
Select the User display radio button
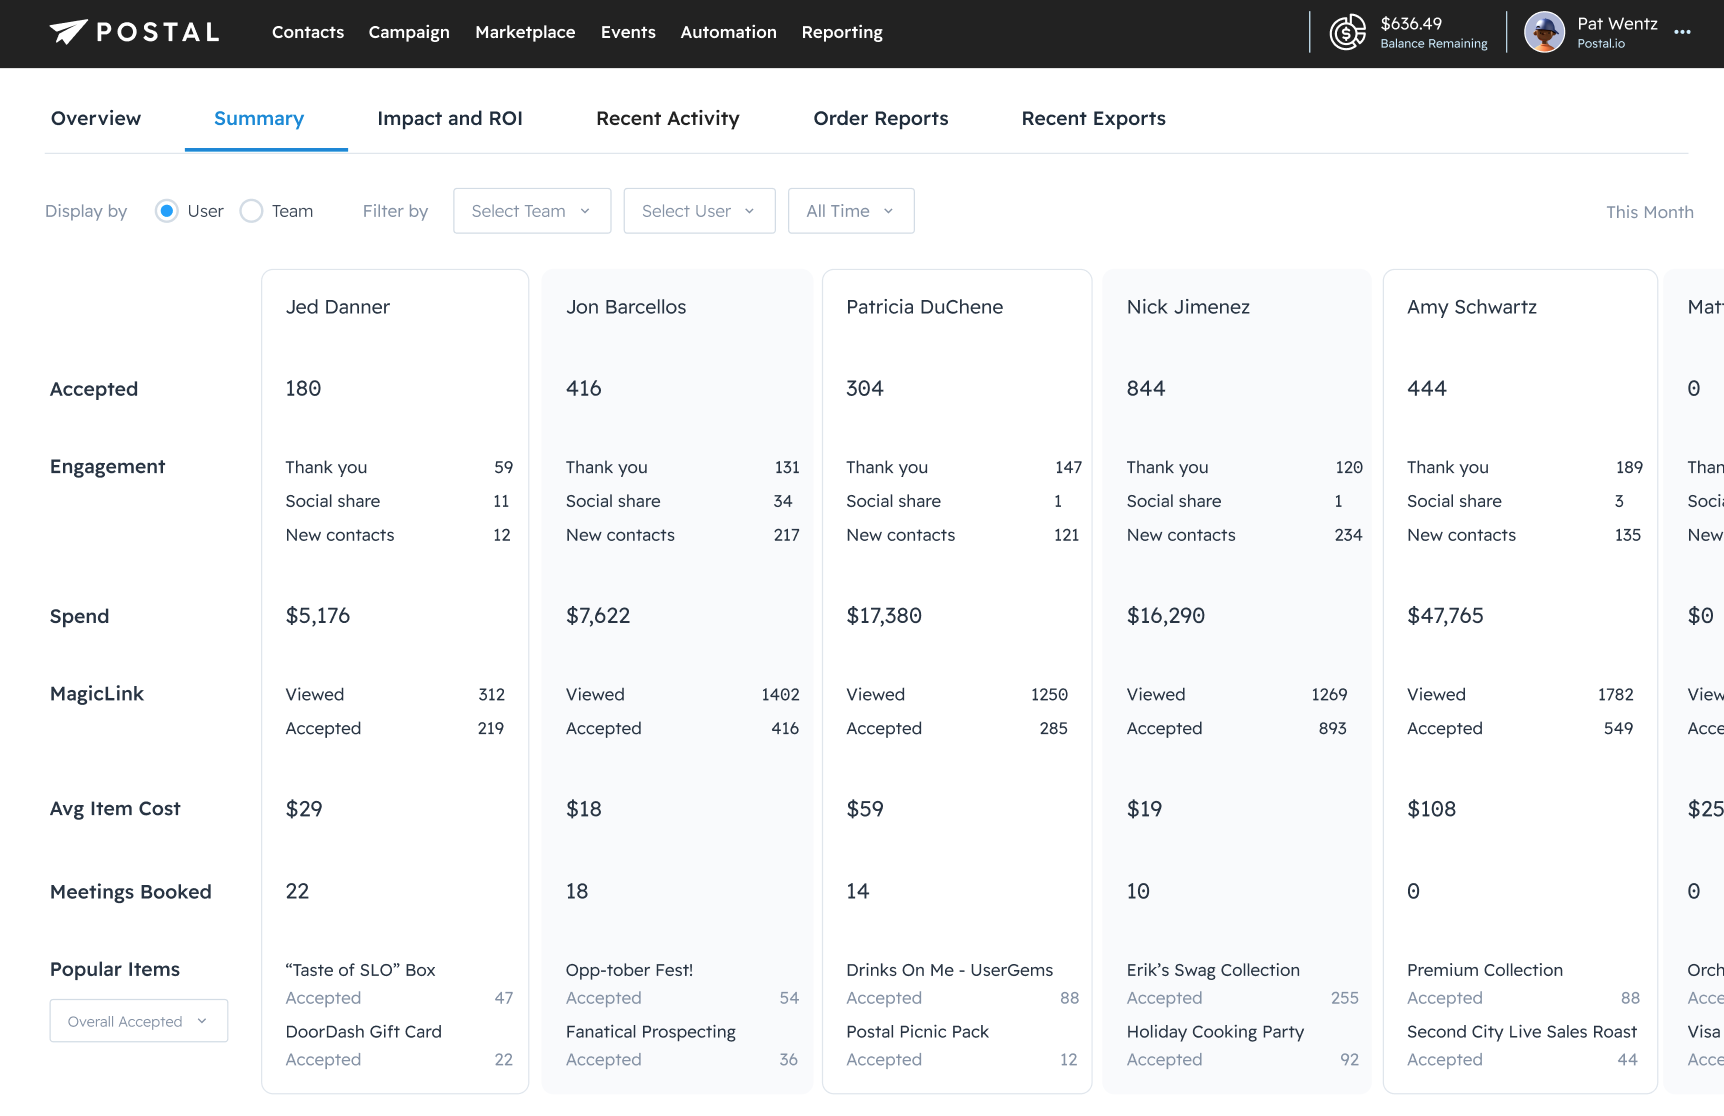(167, 211)
